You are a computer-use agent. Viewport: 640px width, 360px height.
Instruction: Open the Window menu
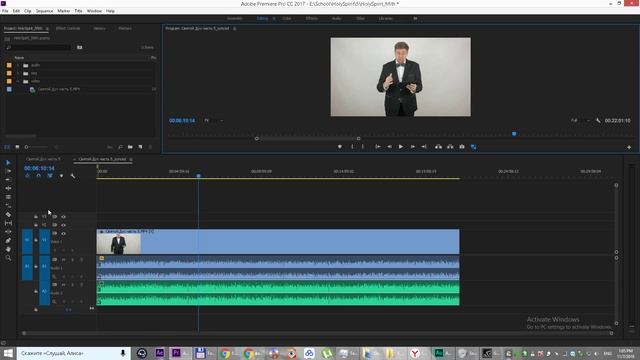(x=94, y=11)
